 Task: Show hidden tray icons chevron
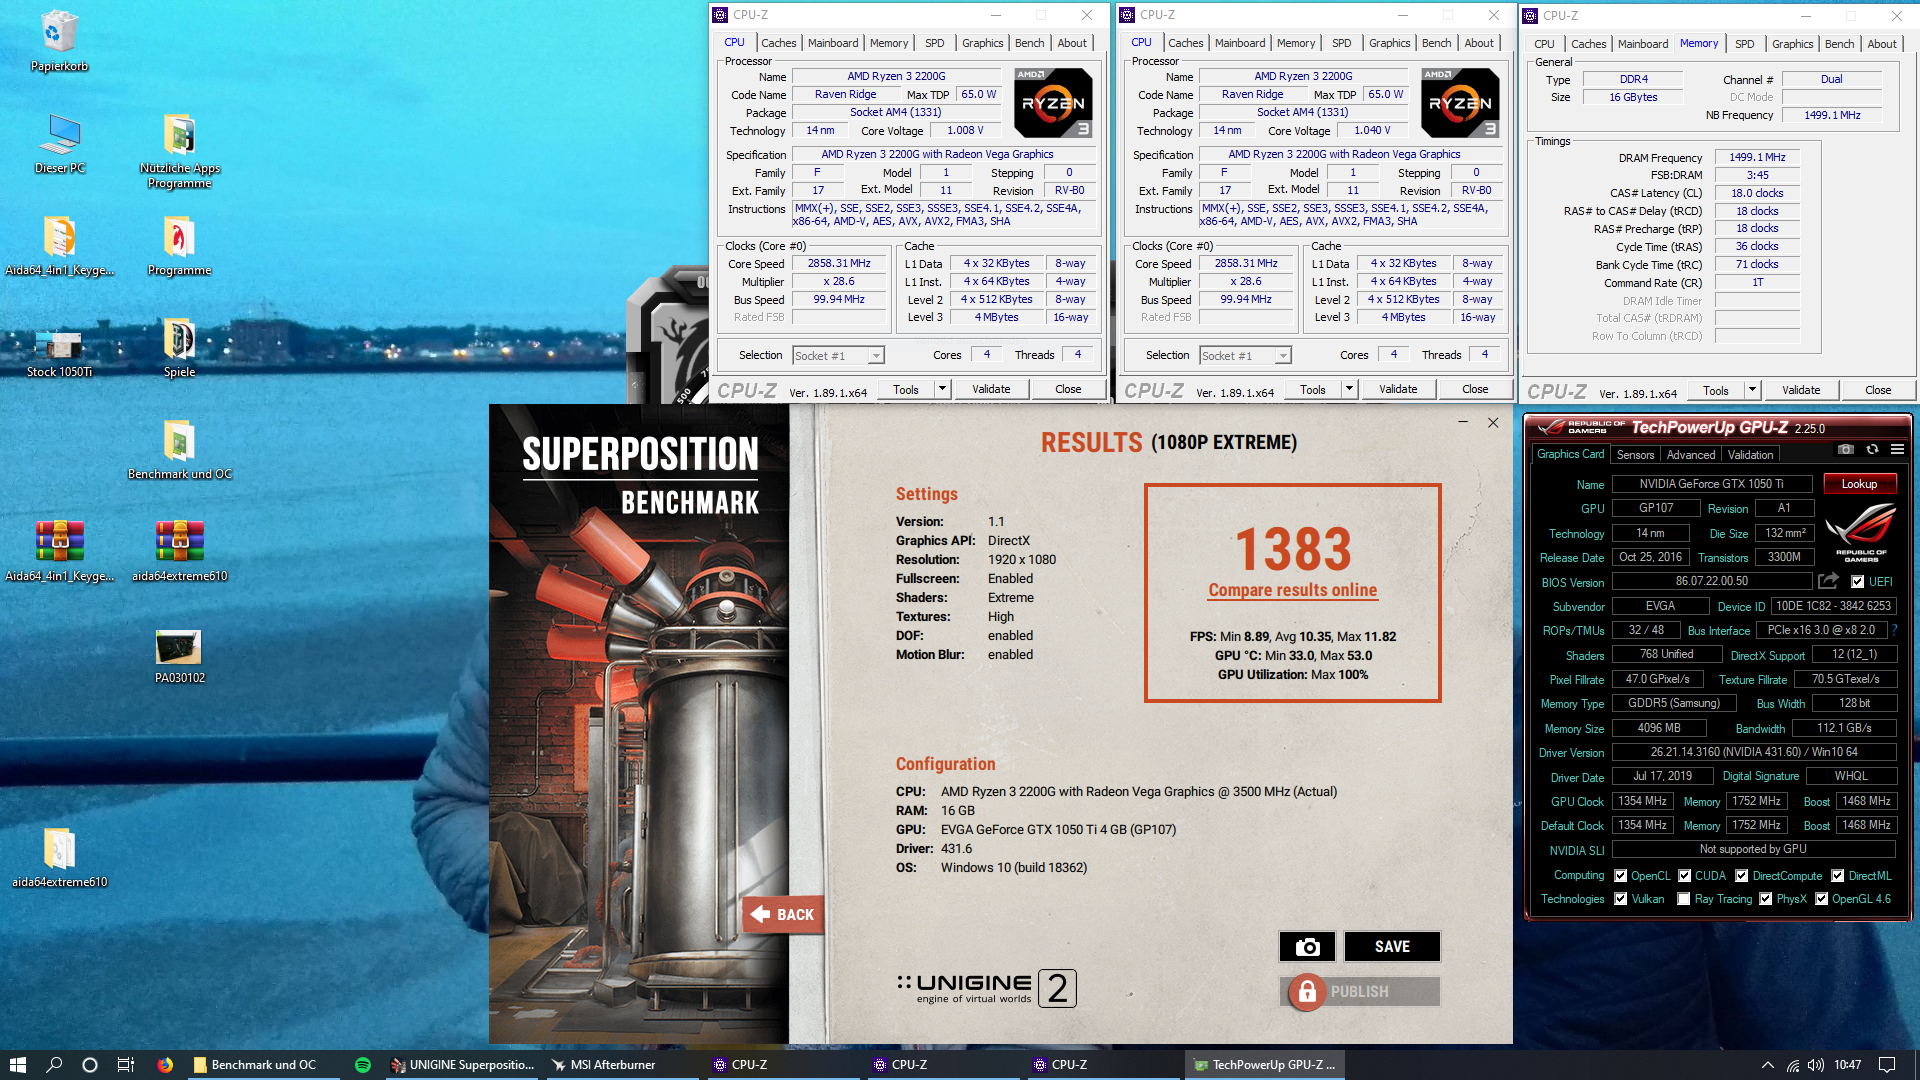[x=1767, y=1065]
